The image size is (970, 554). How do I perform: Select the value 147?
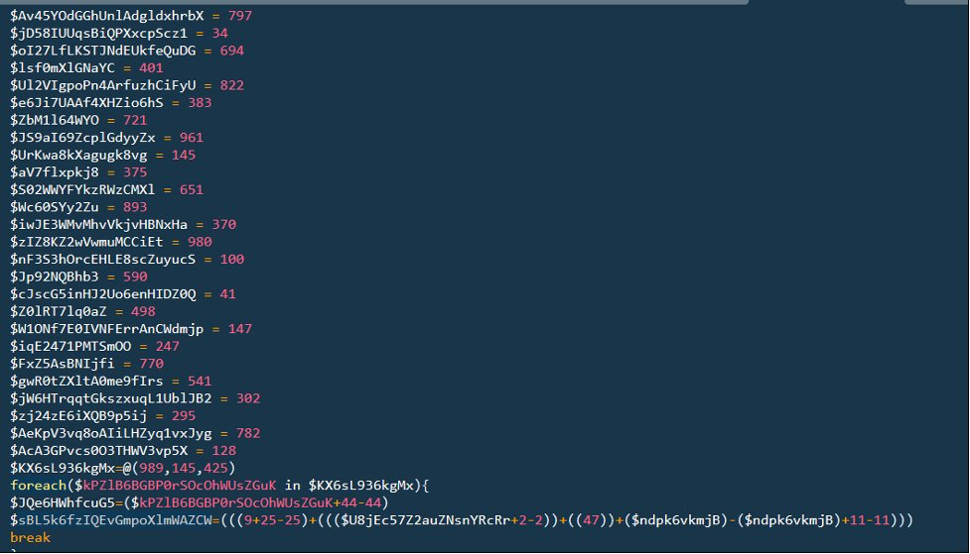pyautogui.click(x=240, y=328)
